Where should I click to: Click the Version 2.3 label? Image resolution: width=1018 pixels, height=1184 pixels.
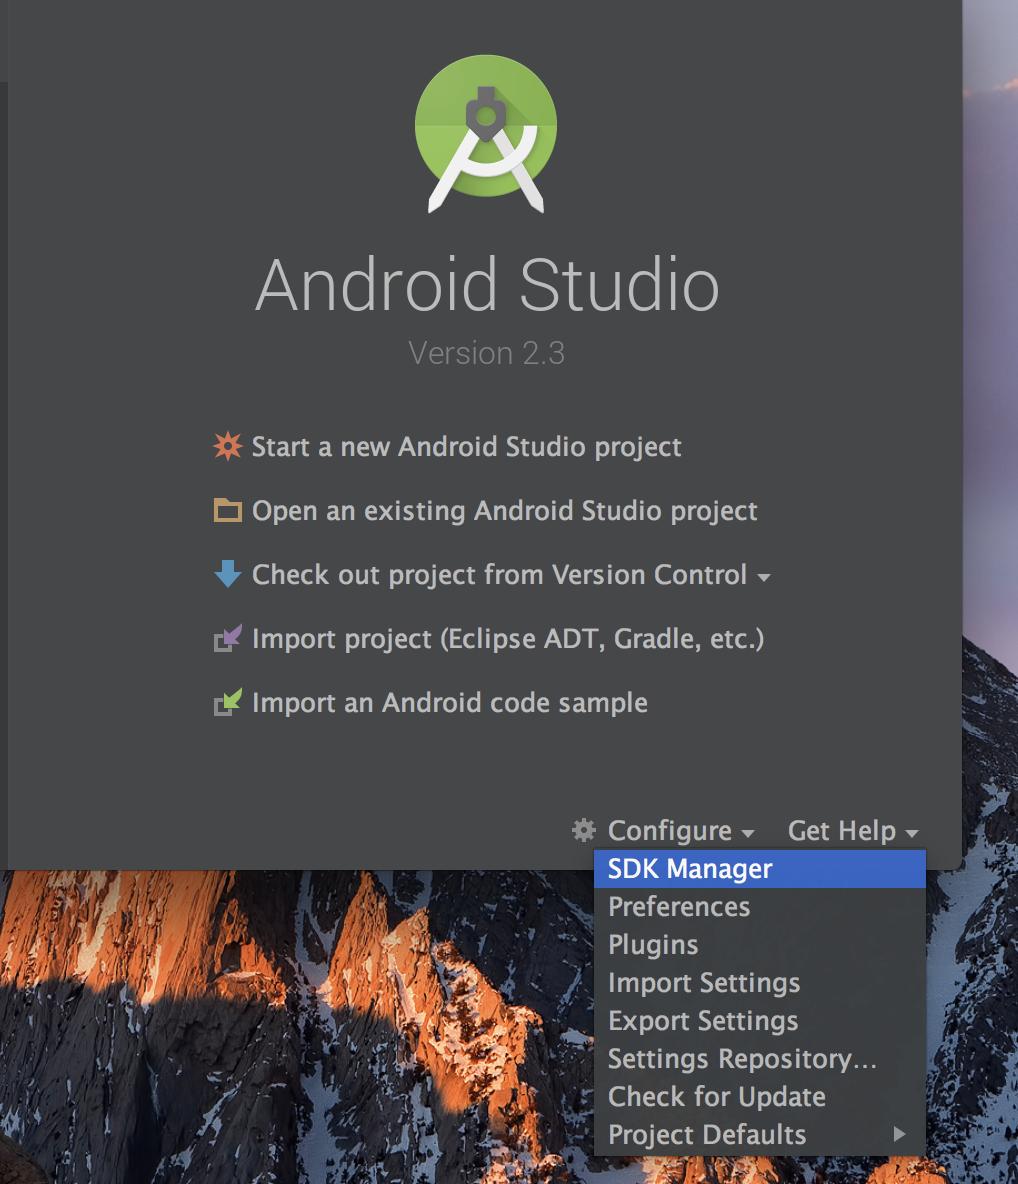point(486,353)
